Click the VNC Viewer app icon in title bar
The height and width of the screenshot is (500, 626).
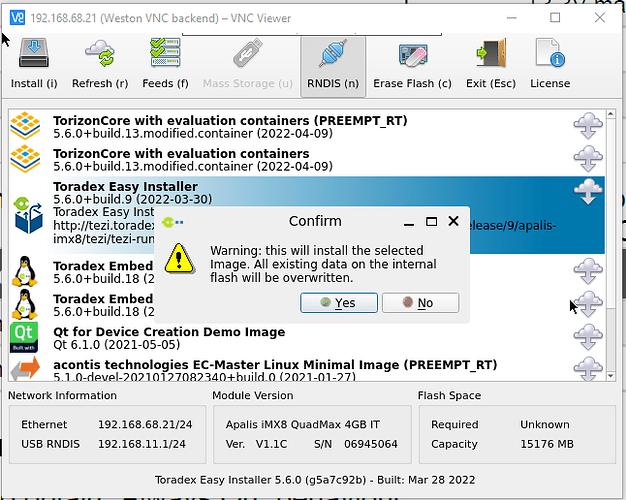click(18, 18)
